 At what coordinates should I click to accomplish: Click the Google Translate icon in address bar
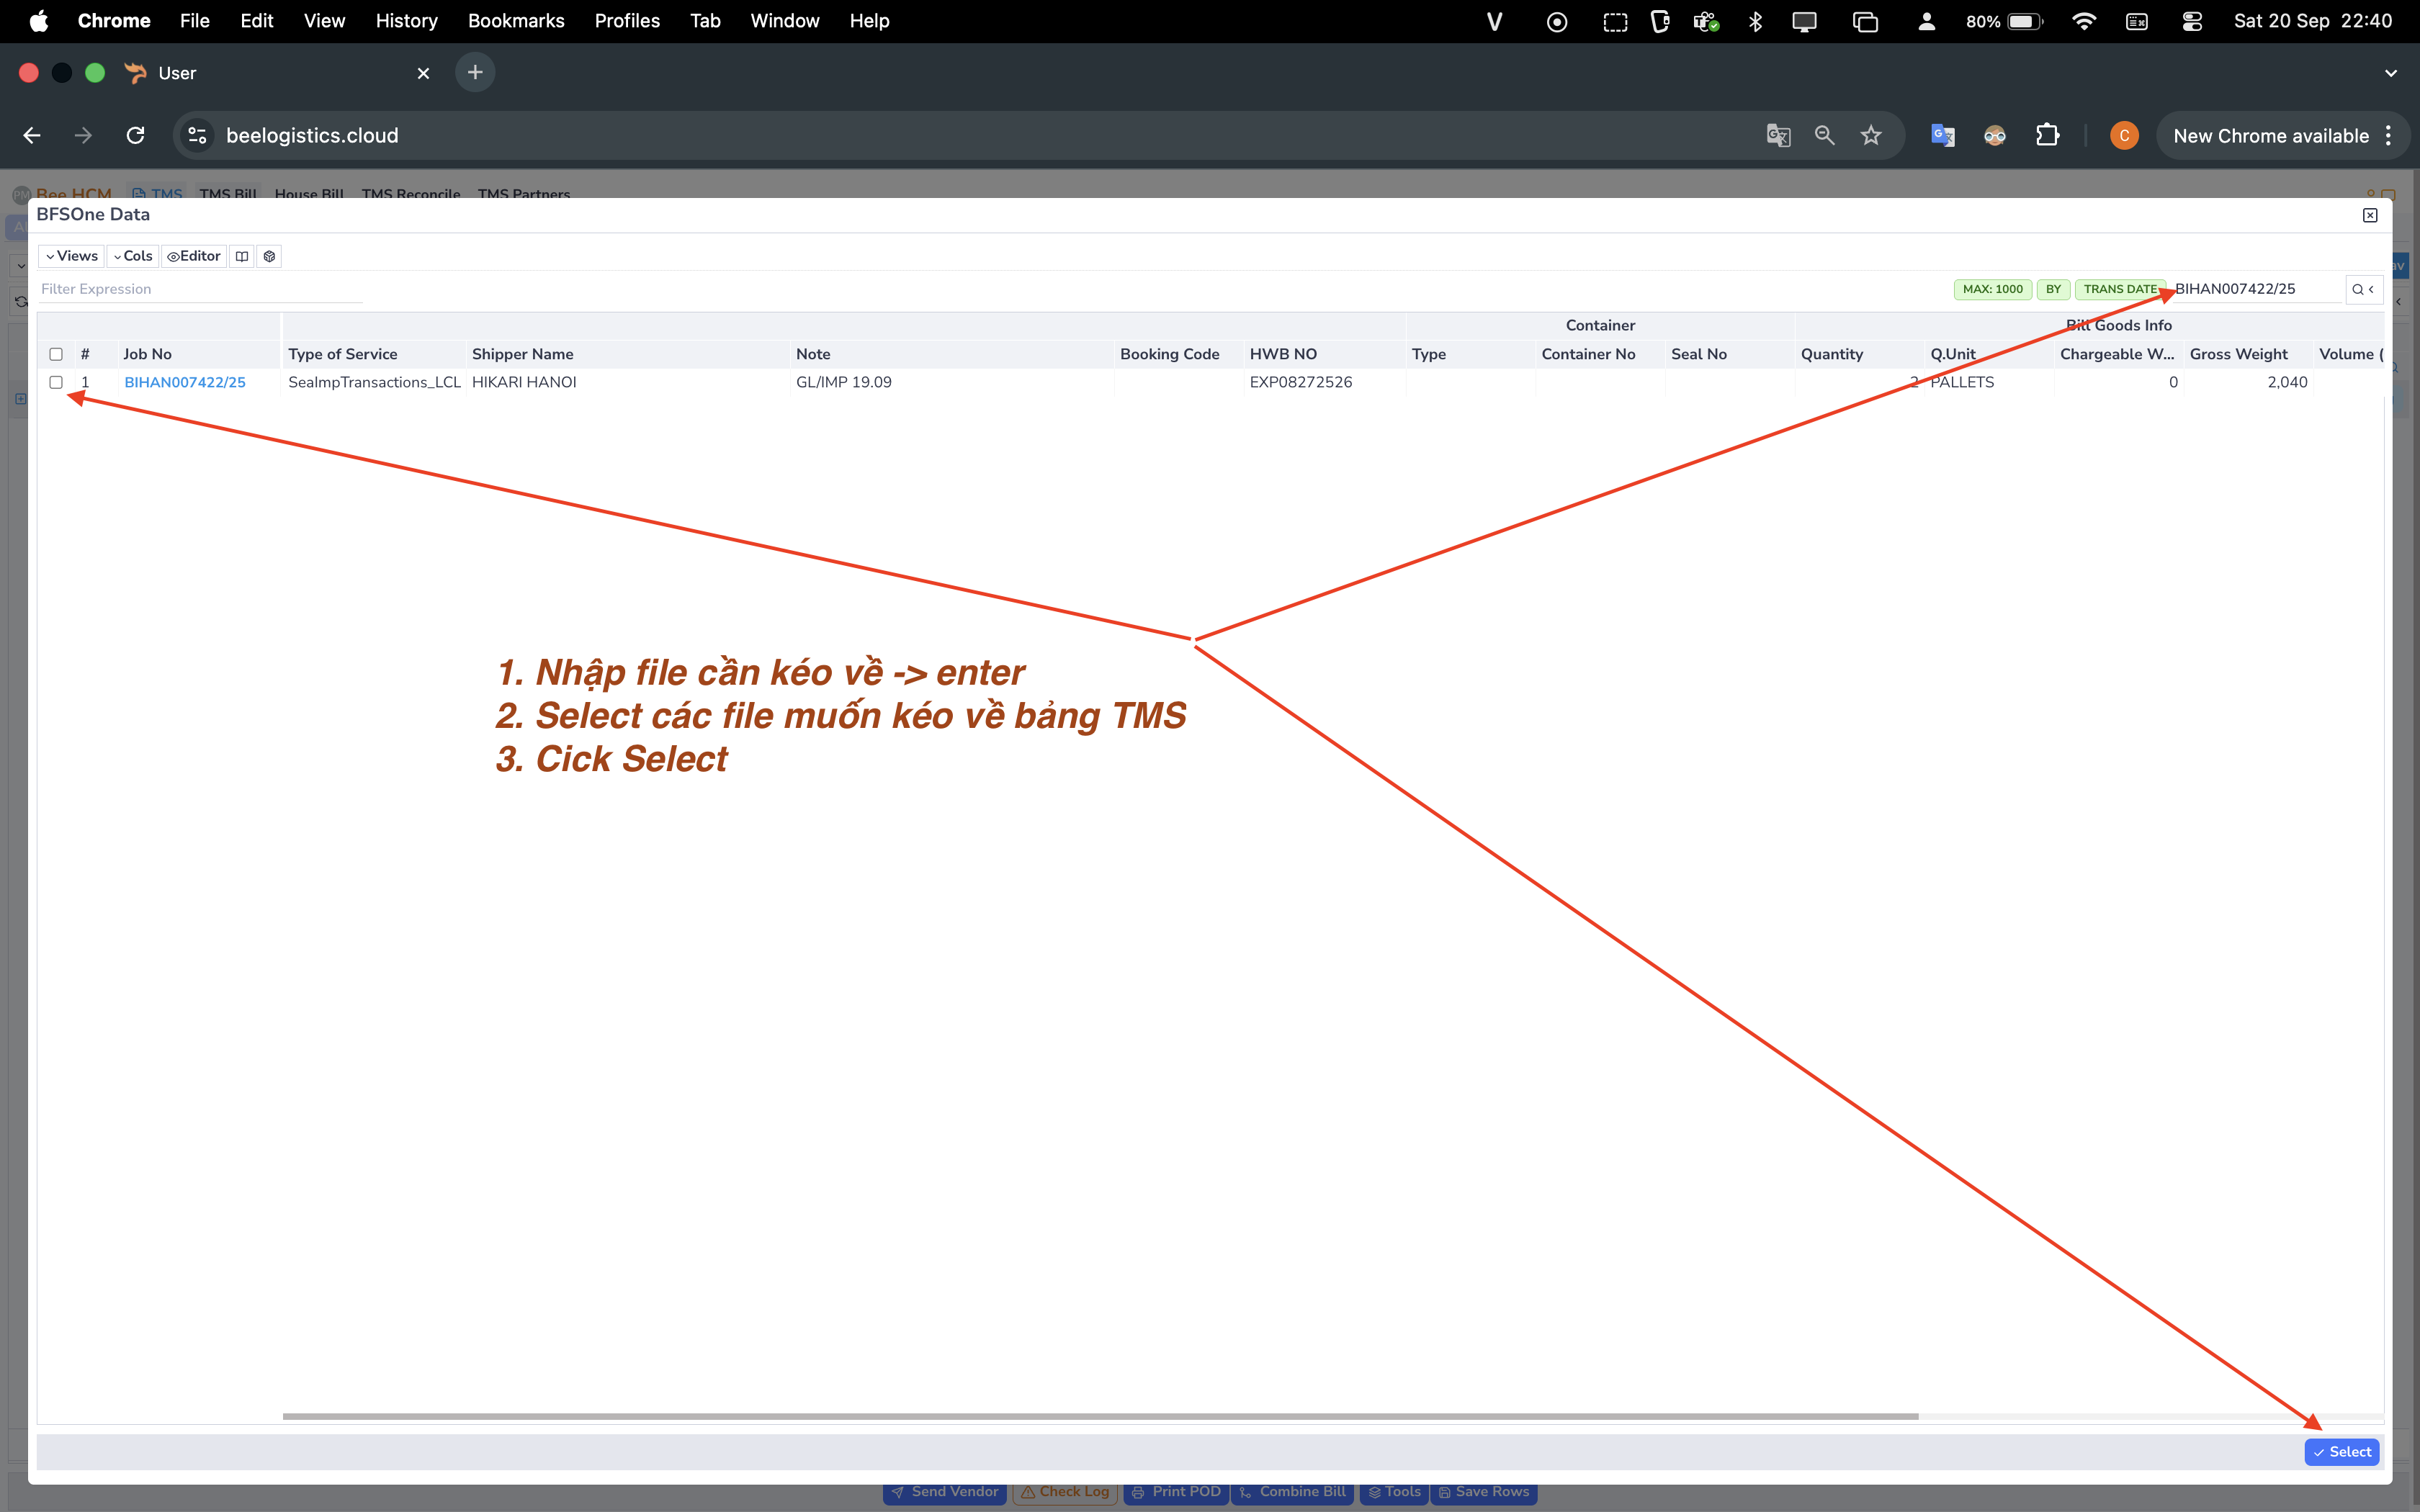(1778, 135)
